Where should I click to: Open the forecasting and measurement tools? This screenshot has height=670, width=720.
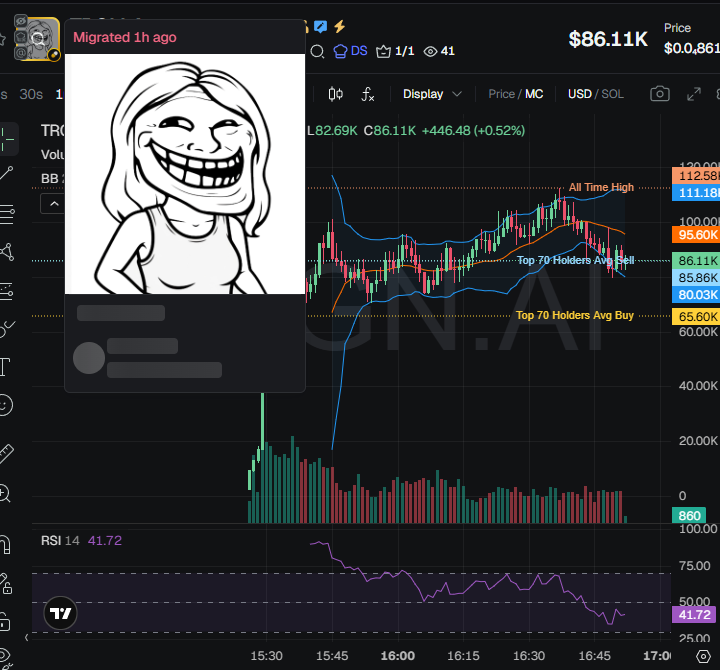click(6, 291)
